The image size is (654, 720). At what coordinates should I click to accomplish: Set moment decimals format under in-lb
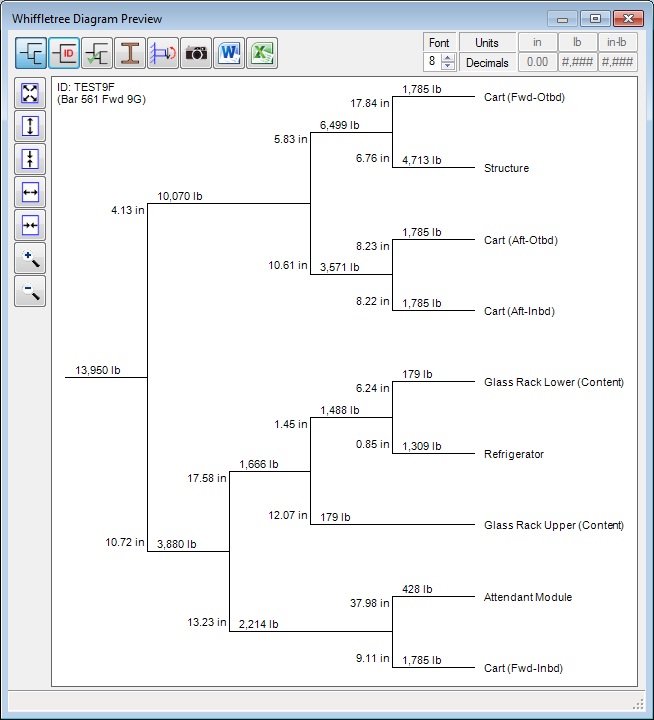click(x=617, y=62)
